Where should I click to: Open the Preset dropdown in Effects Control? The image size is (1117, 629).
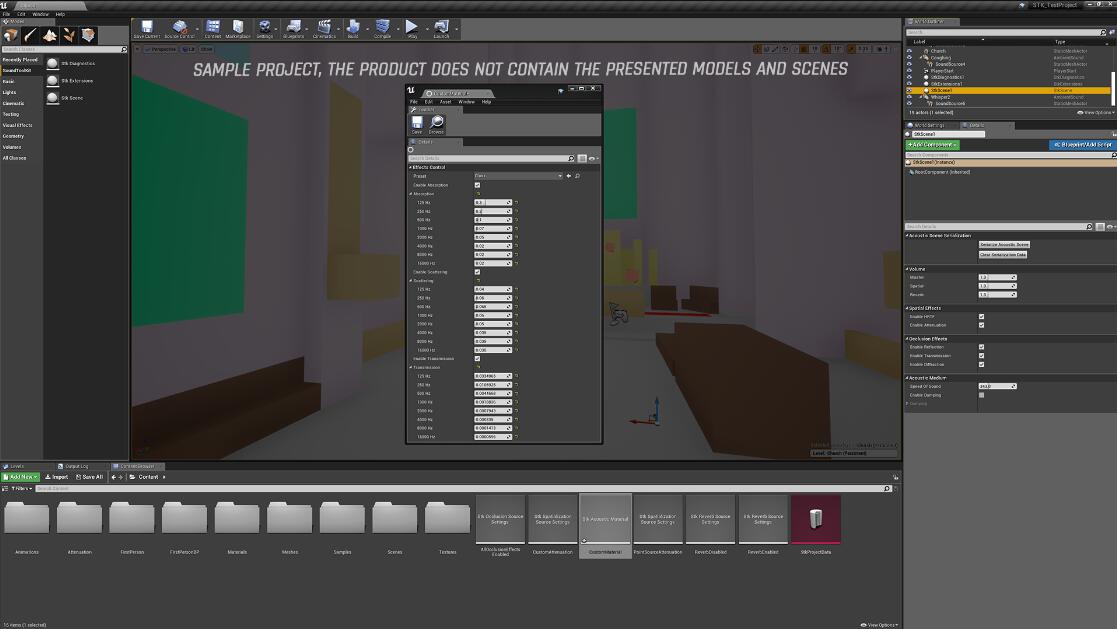517,175
